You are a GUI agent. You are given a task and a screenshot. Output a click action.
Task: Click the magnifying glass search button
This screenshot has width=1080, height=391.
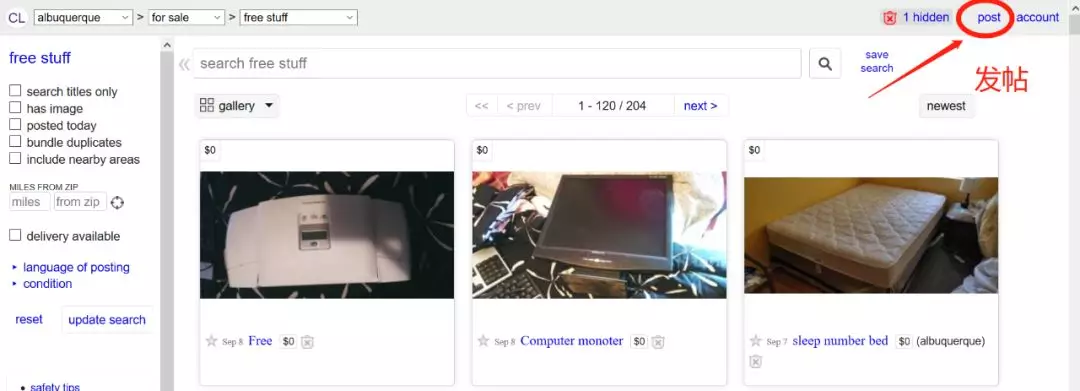tap(824, 64)
